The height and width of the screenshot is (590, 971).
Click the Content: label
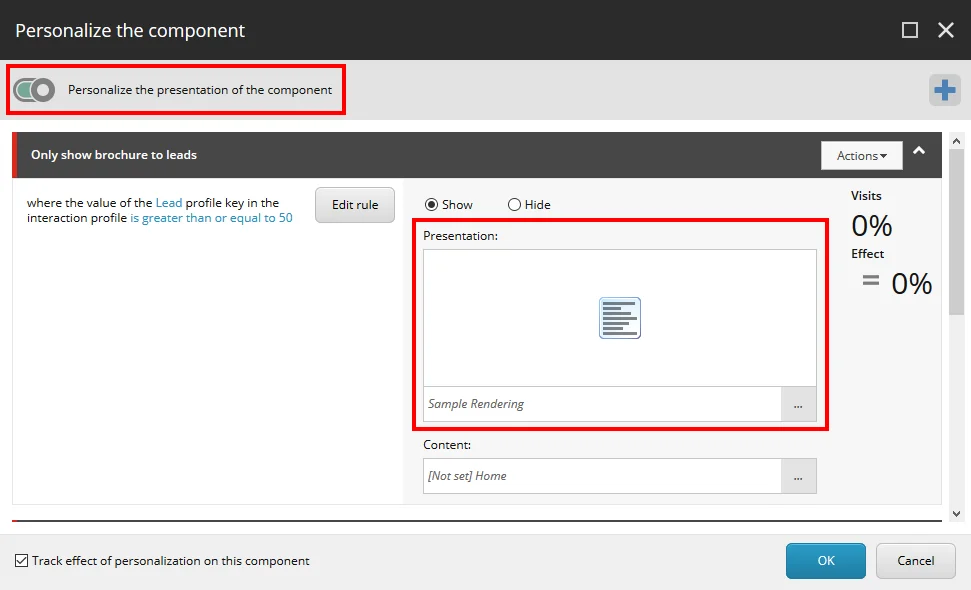tap(447, 445)
